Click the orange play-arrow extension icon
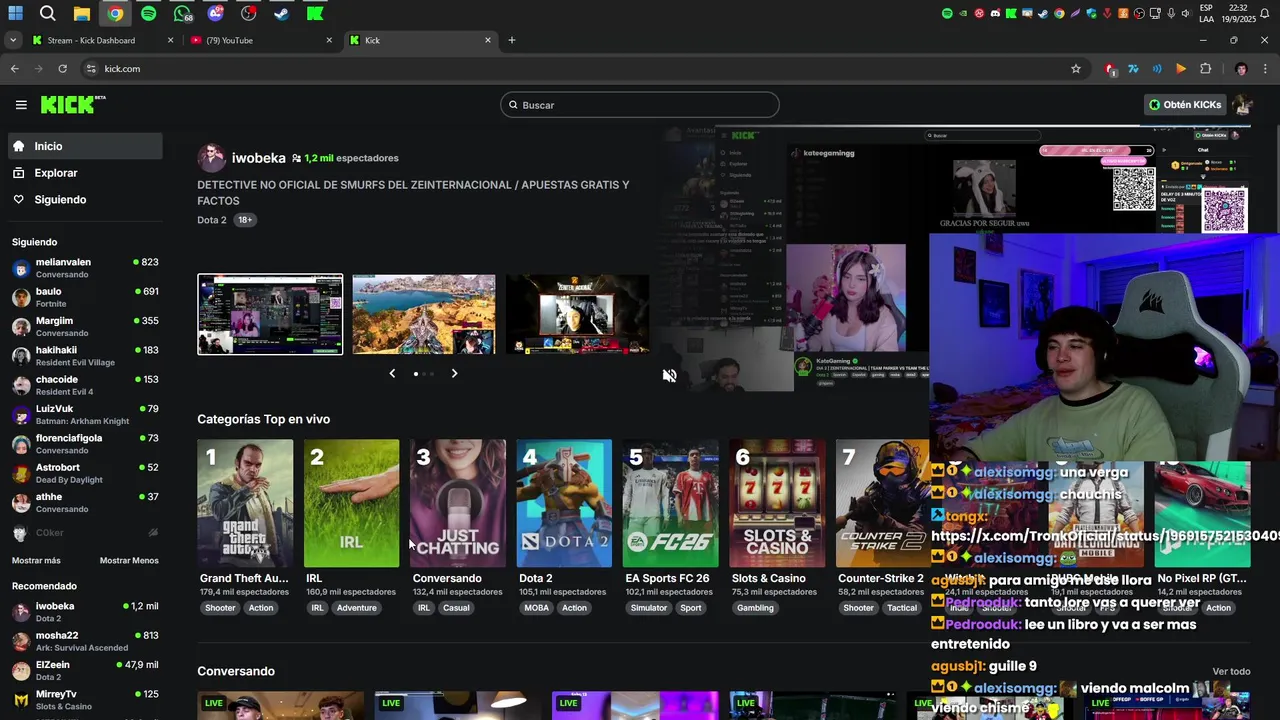 [x=1181, y=69]
